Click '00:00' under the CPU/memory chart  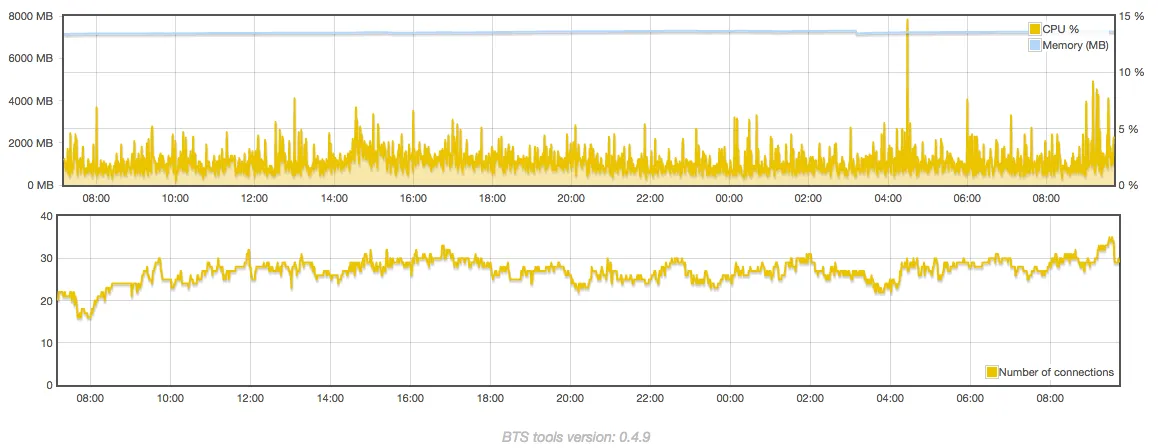click(729, 198)
